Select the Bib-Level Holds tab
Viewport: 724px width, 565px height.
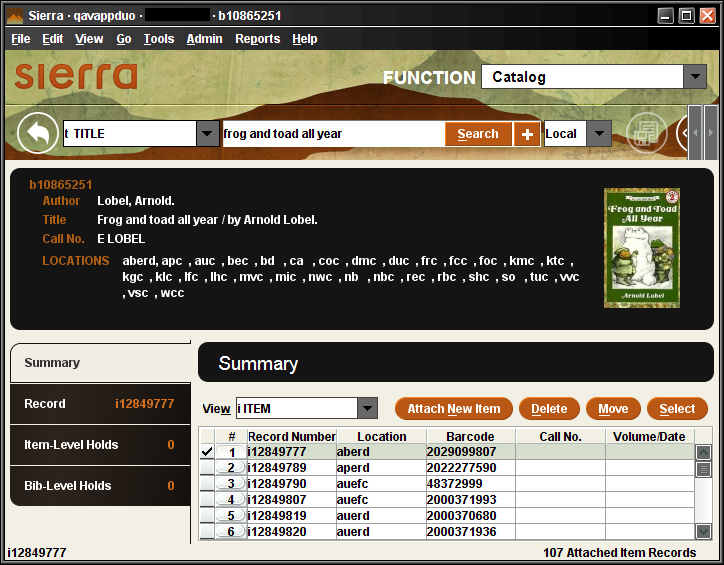point(100,486)
